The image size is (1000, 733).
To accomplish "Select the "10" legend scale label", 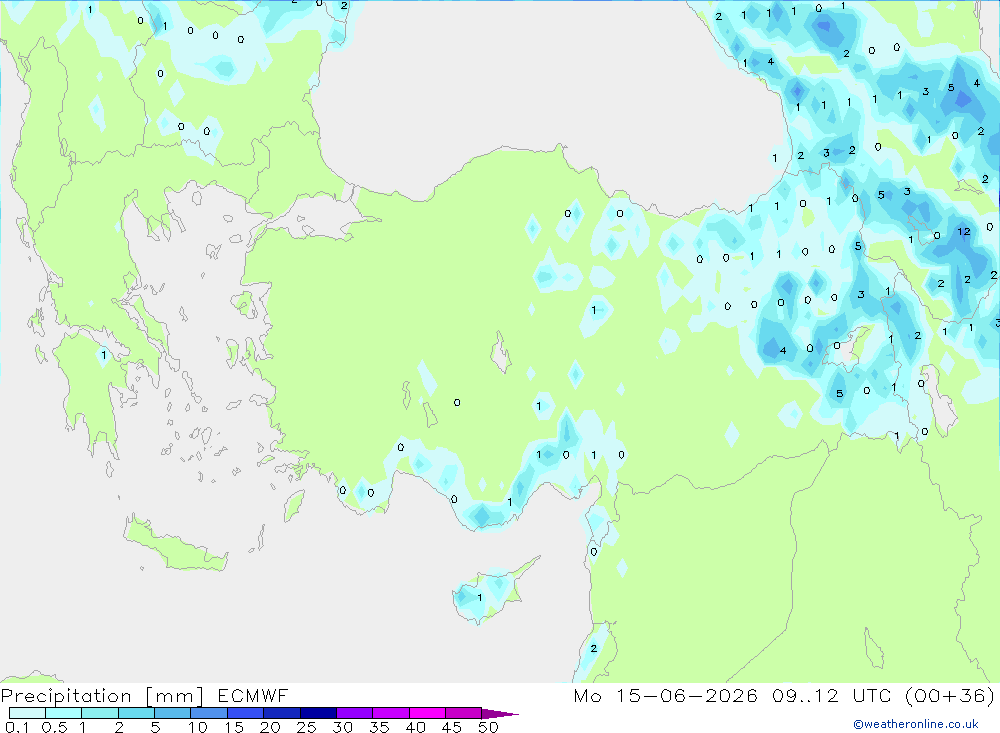I will click(198, 727).
